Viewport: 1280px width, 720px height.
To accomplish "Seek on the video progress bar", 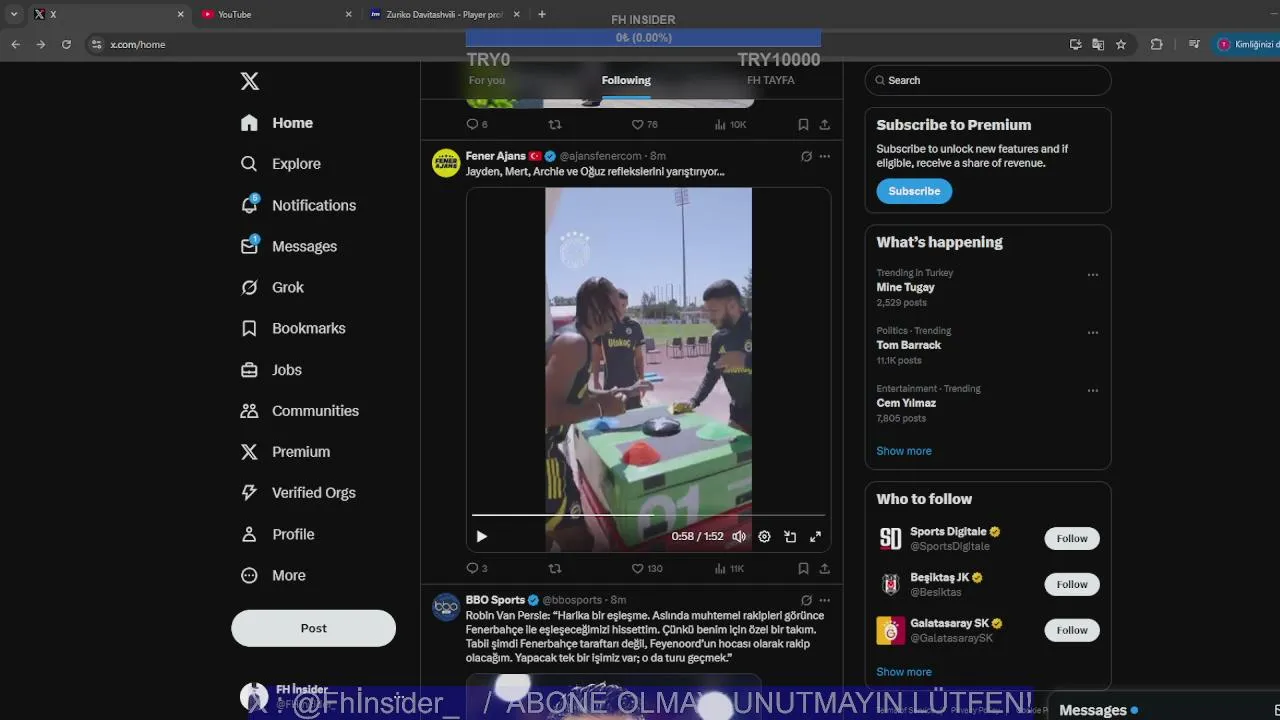I will point(648,515).
